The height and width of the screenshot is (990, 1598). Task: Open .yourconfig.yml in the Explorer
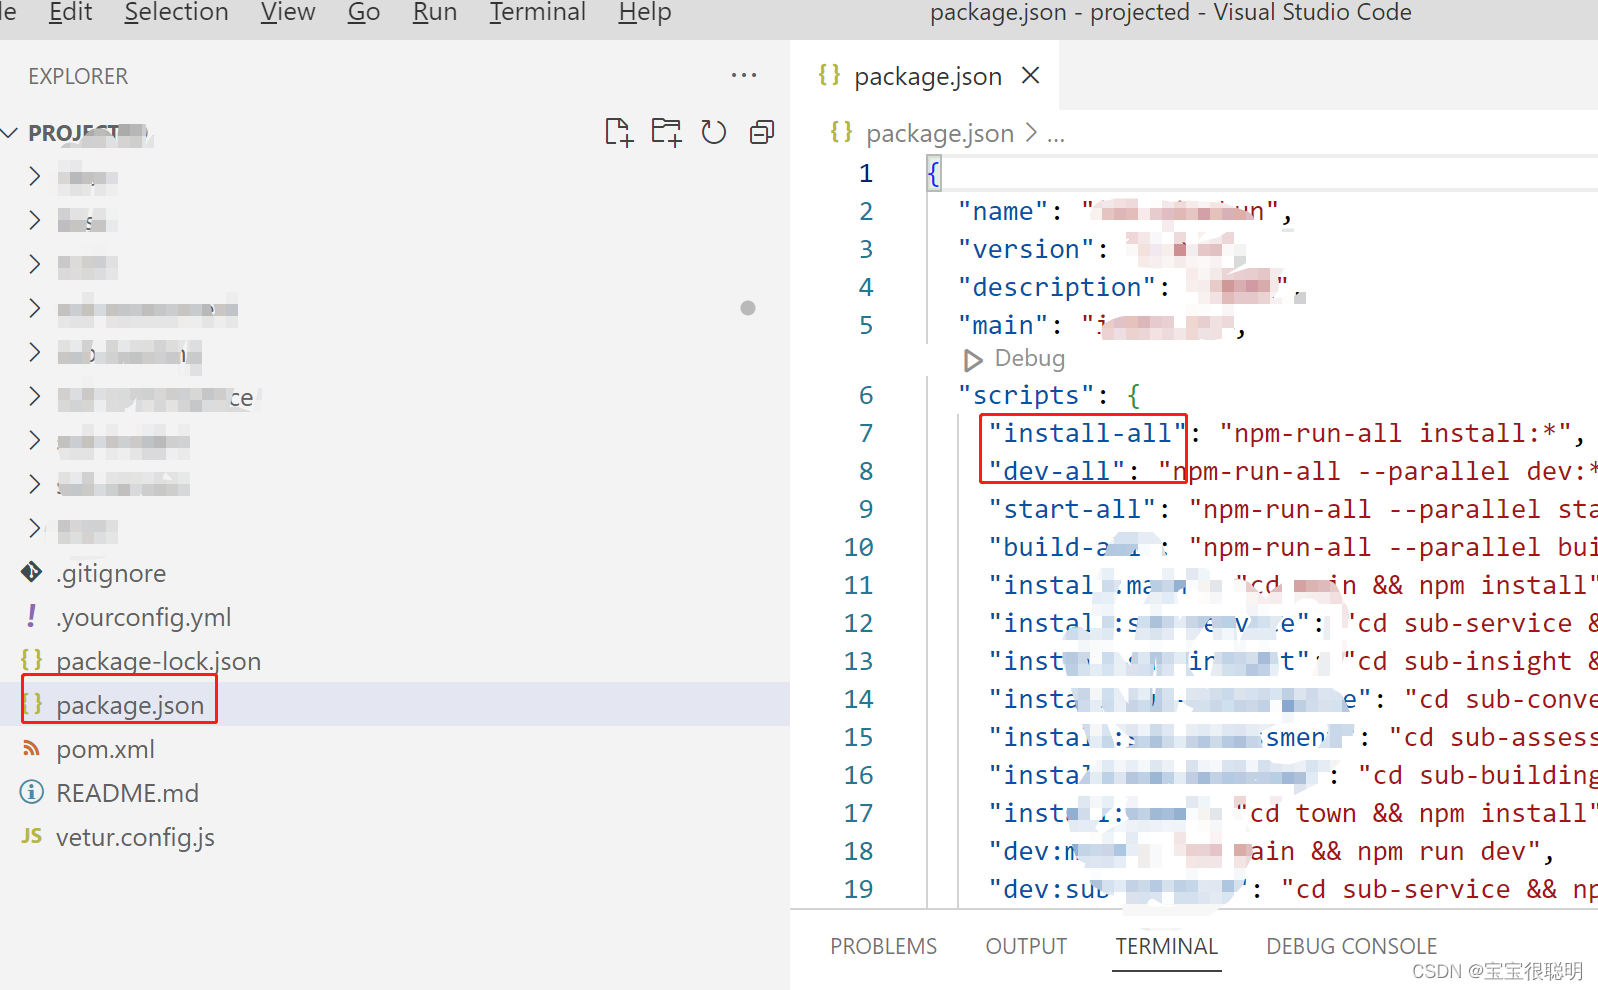[143, 617]
